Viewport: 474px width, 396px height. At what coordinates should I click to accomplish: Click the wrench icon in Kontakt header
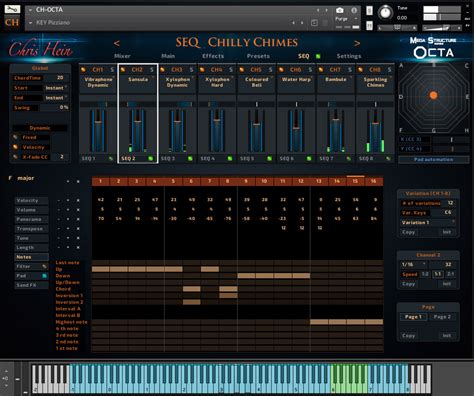pos(12,9)
